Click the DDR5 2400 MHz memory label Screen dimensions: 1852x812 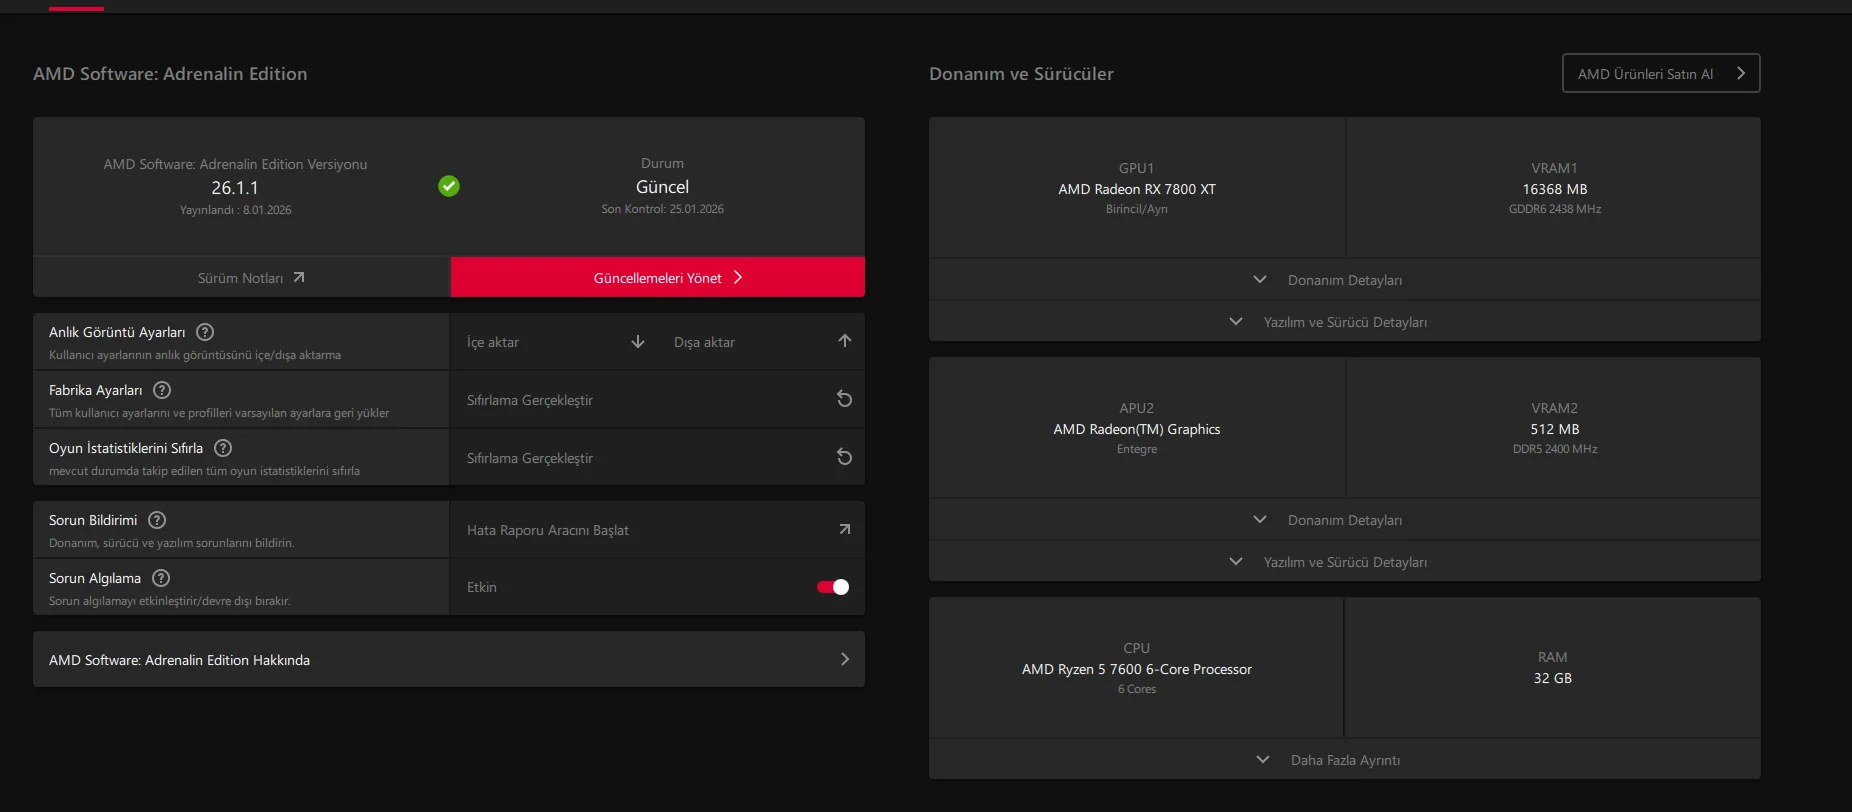[1555, 449]
